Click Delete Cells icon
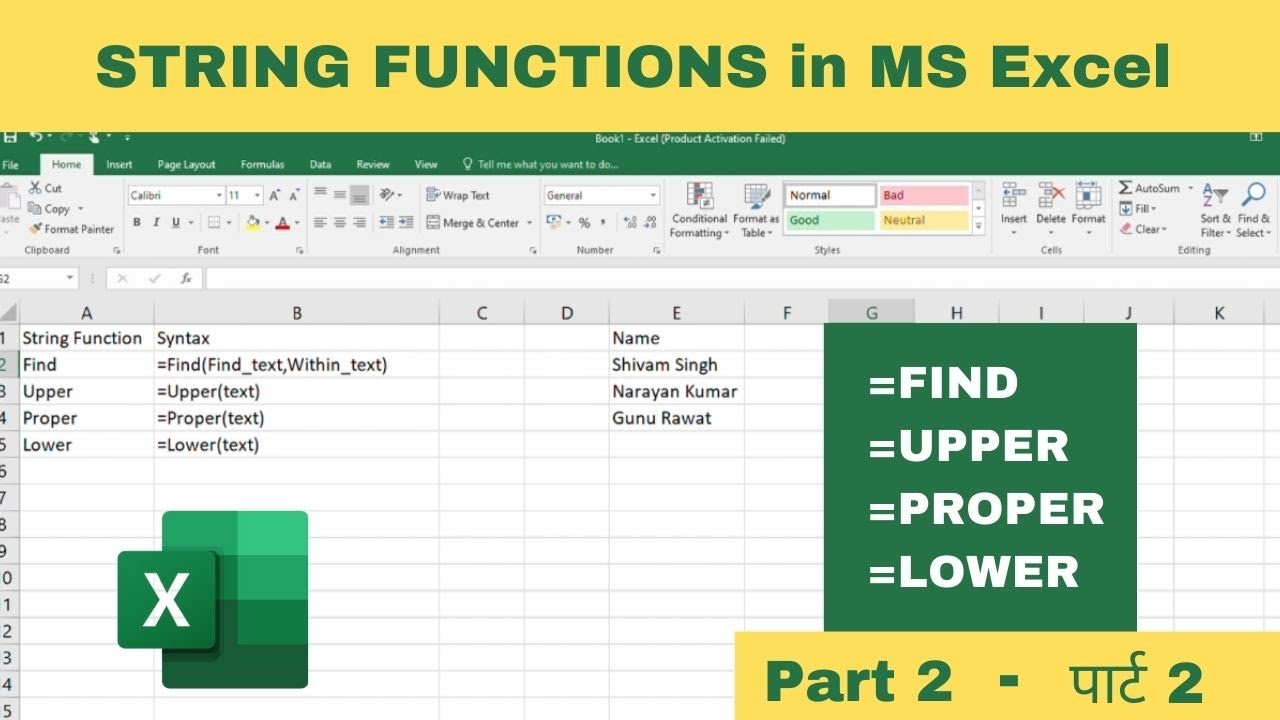This screenshot has height=720, width=1280. point(1051,195)
